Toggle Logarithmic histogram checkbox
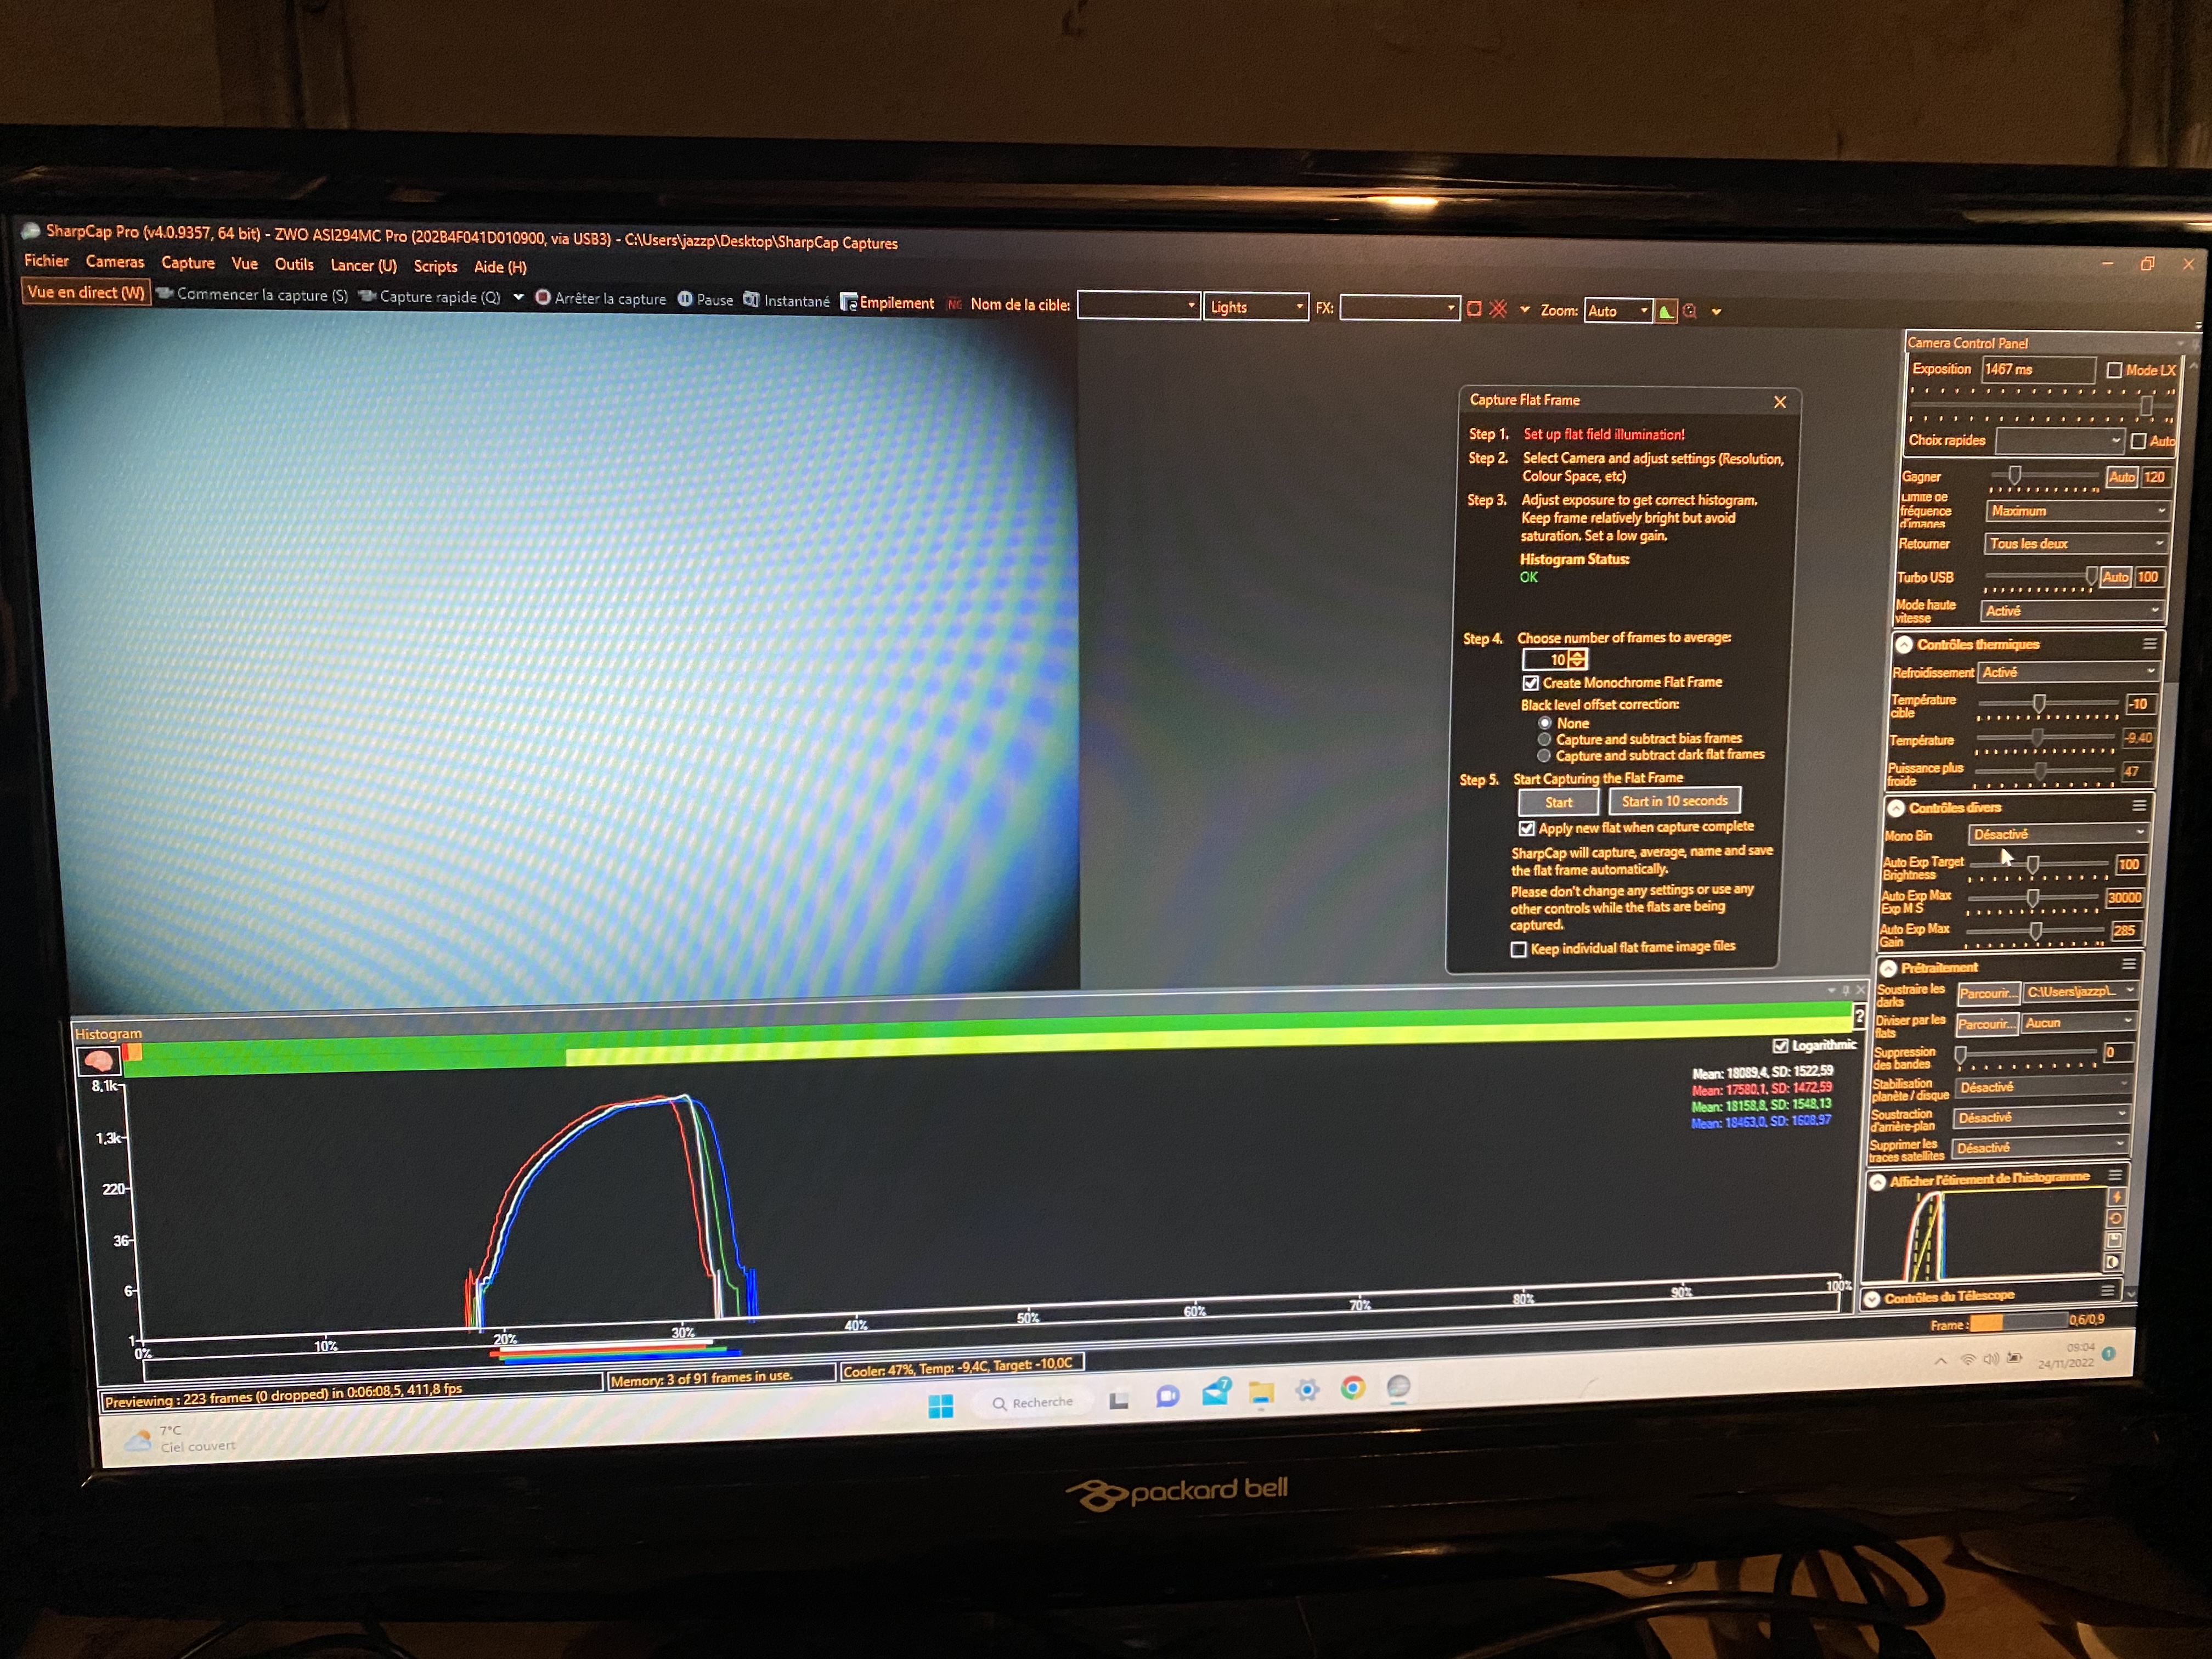The height and width of the screenshot is (1659, 2212). tap(1780, 1046)
